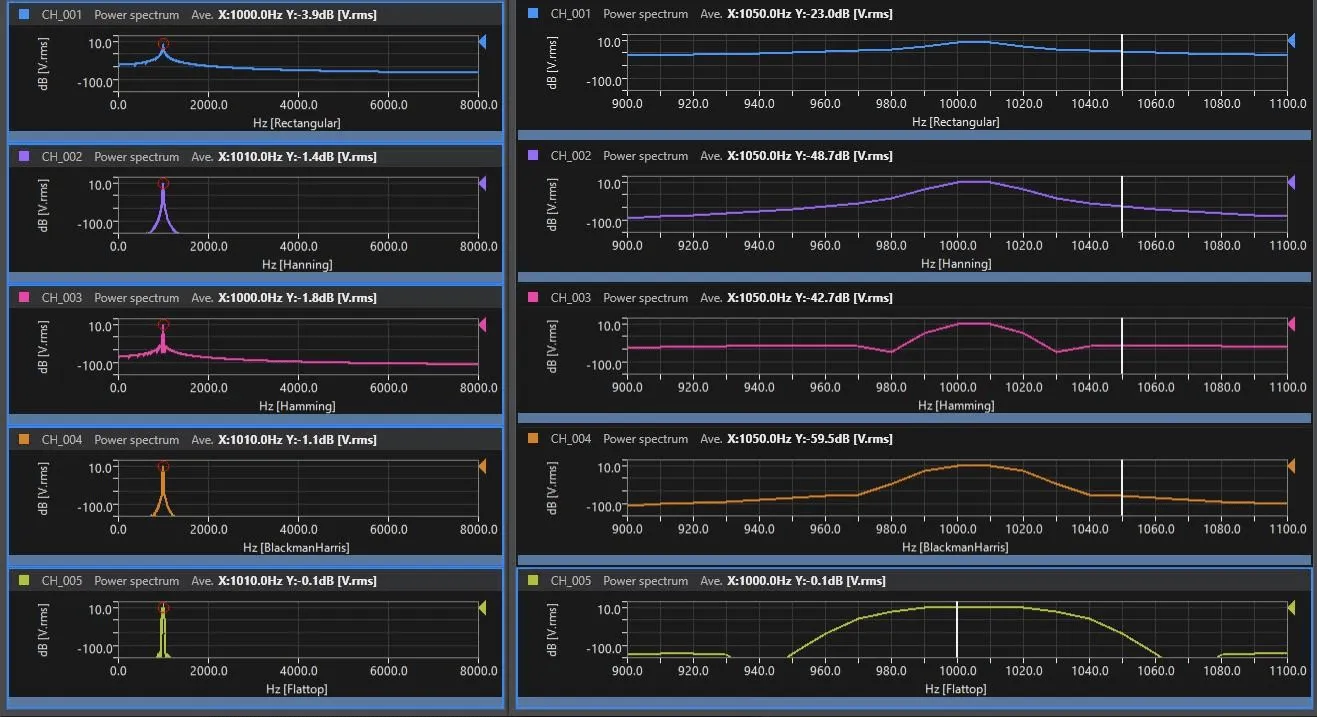Click the green color square of CH_005 in the 0–8000 Hz graph
This screenshot has width=1317, height=717.
(24, 581)
